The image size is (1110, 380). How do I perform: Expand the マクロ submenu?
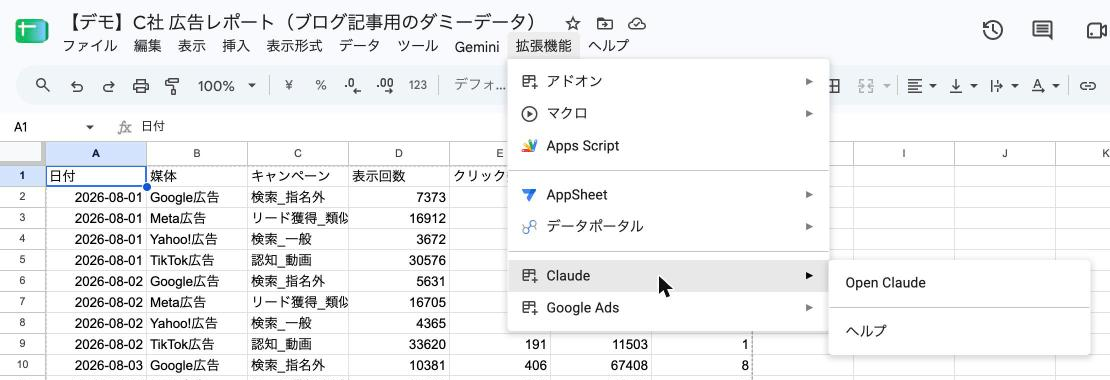coord(668,114)
